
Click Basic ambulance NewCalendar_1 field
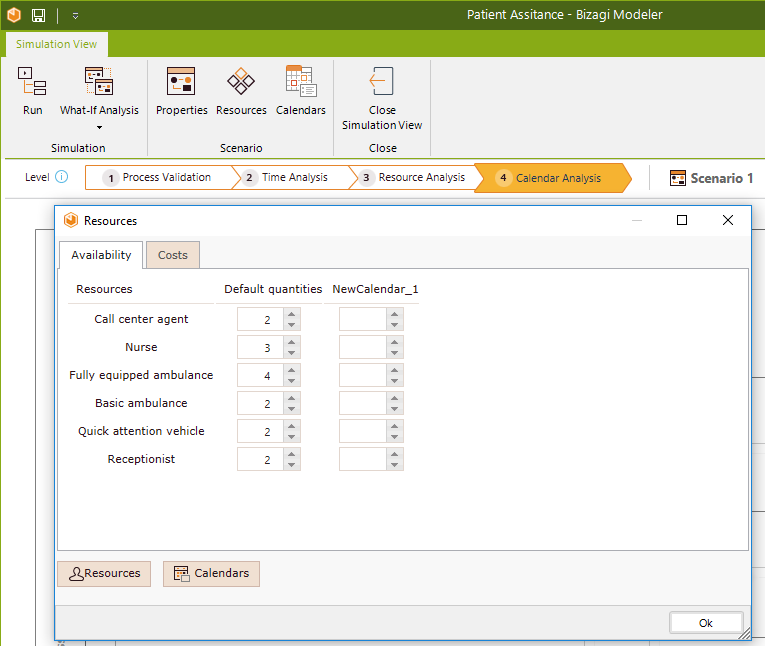coord(362,404)
